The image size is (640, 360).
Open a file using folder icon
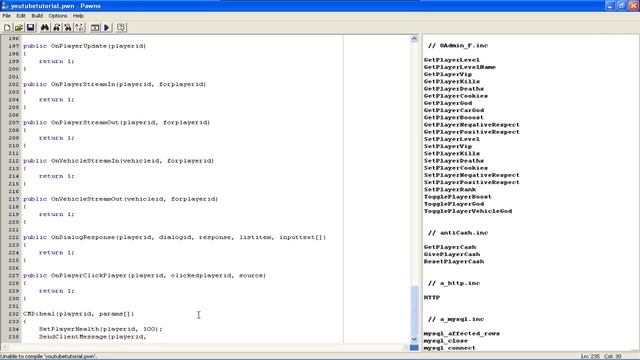(19, 27)
